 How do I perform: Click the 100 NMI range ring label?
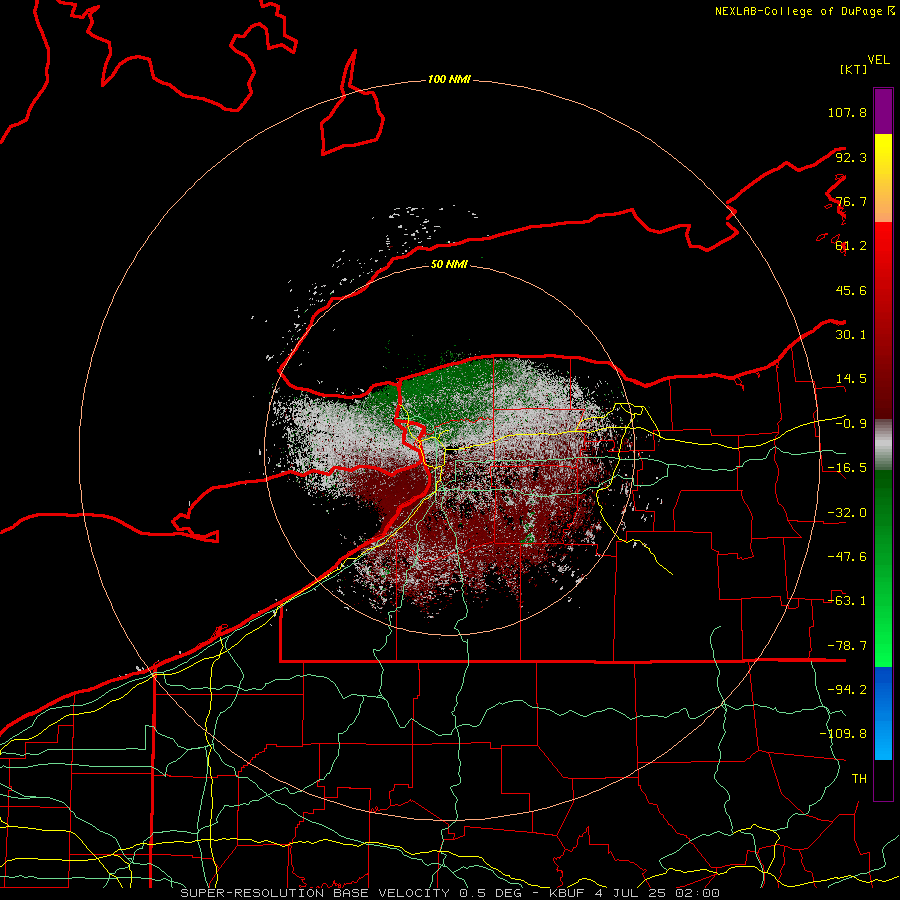(449, 79)
